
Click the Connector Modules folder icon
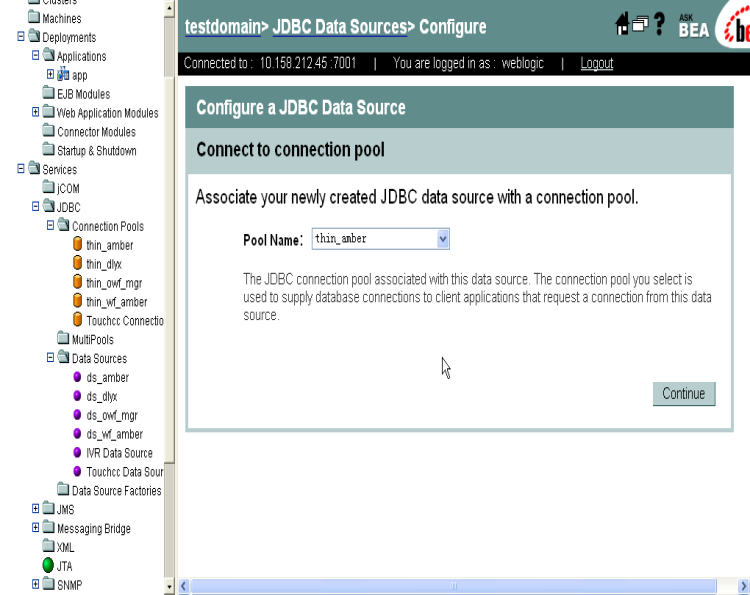(48, 130)
